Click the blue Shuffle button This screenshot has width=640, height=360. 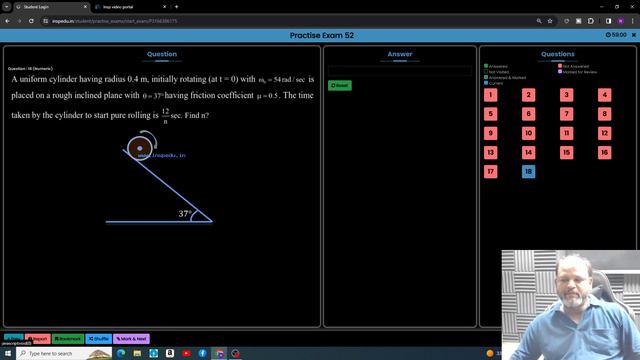[x=98, y=339]
